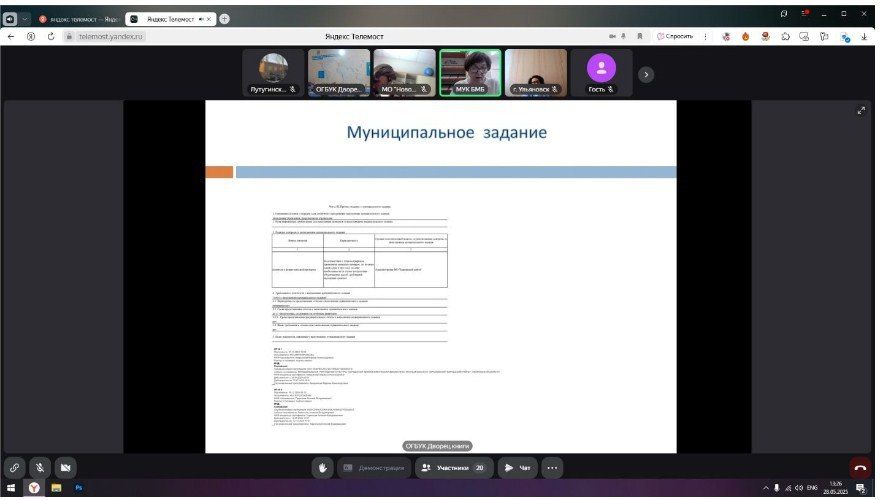The image size is (881, 500).
Task: Open the Yandex home button
Action: (x=31, y=37)
